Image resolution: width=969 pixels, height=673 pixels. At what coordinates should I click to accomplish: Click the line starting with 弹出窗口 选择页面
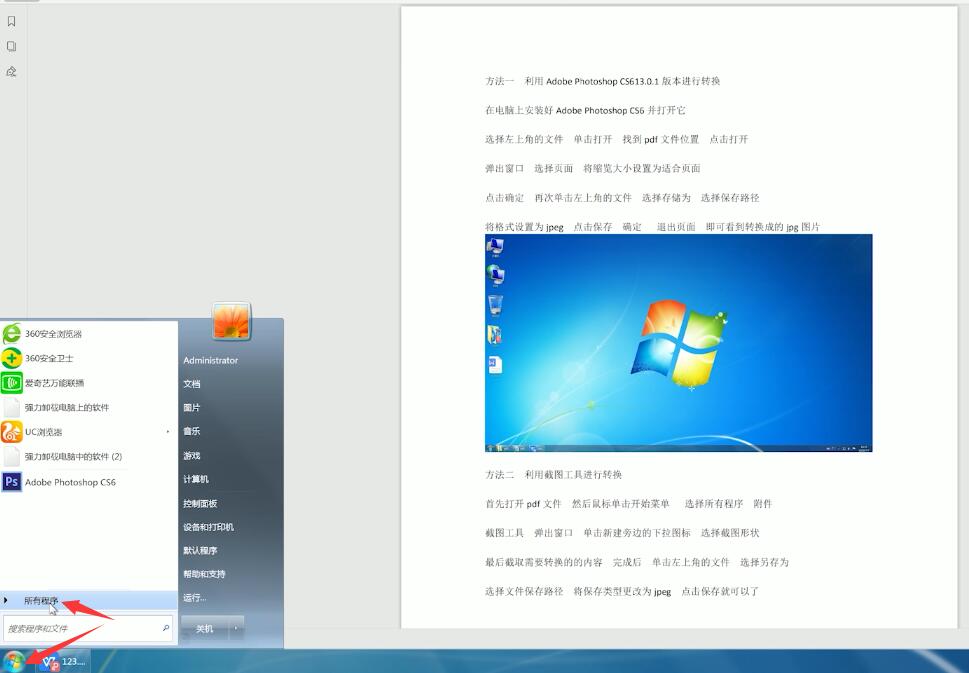coord(593,168)
